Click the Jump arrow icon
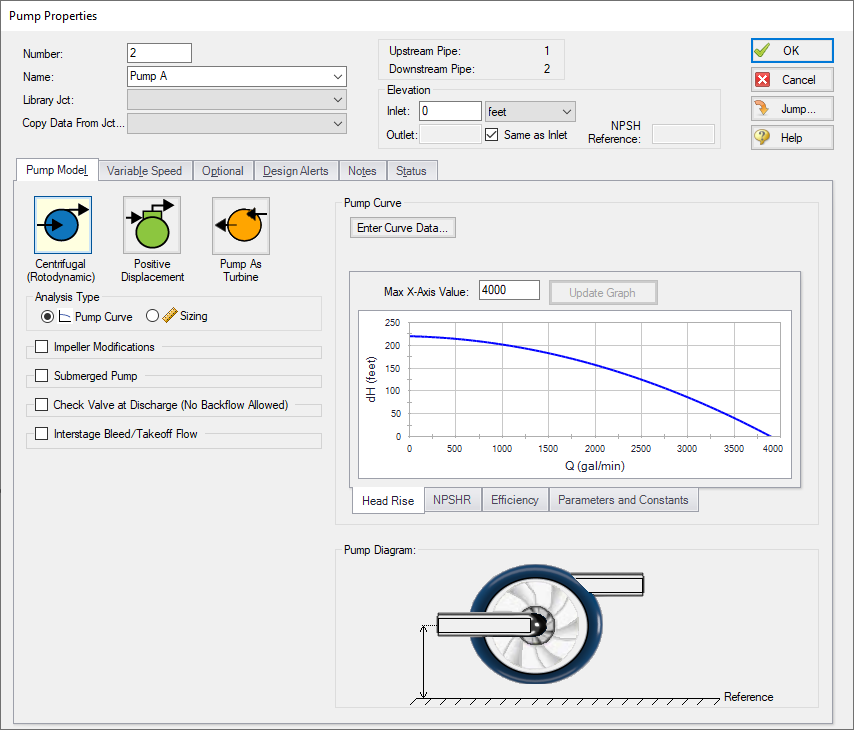This screenshot has height=730, width=854. click(x=762, y=108)
